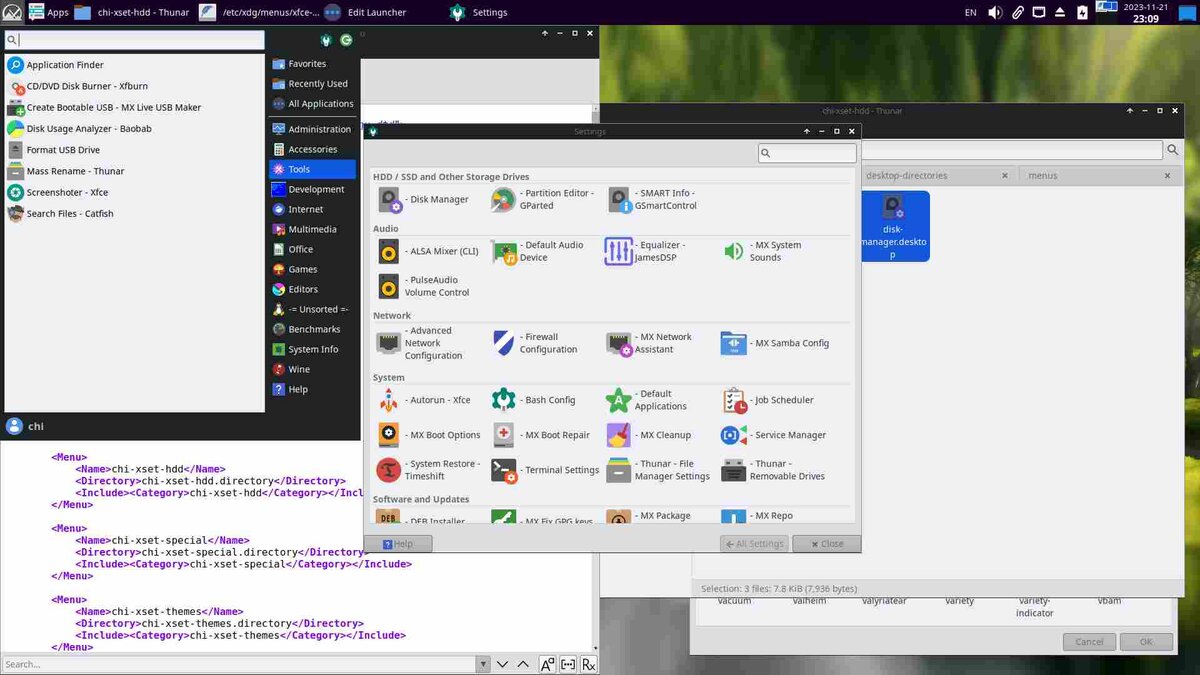
Task: Launch Partition Editor GParted
Action: pyautogui.click(x=543, y=199)
